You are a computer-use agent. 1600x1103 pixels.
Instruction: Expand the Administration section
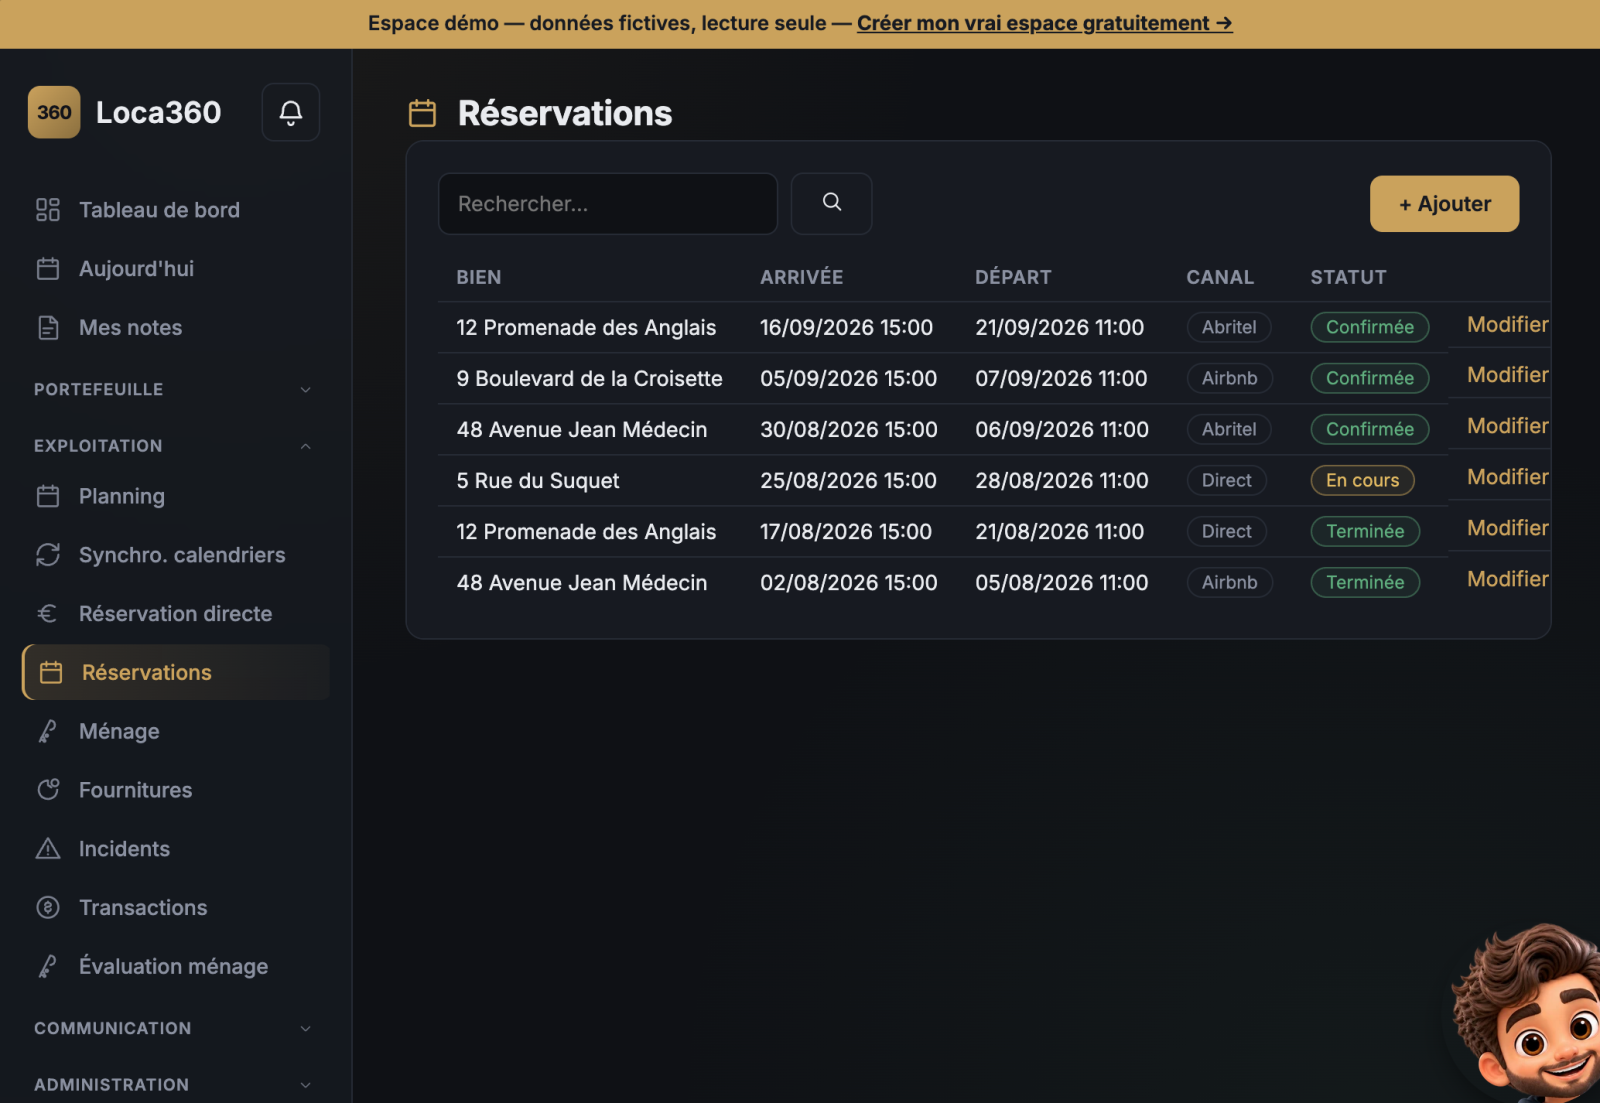(x=174, y=1085)
